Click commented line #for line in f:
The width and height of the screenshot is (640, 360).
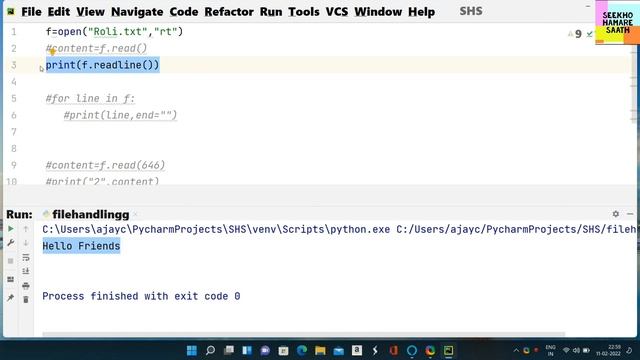(x=90, y=98)
